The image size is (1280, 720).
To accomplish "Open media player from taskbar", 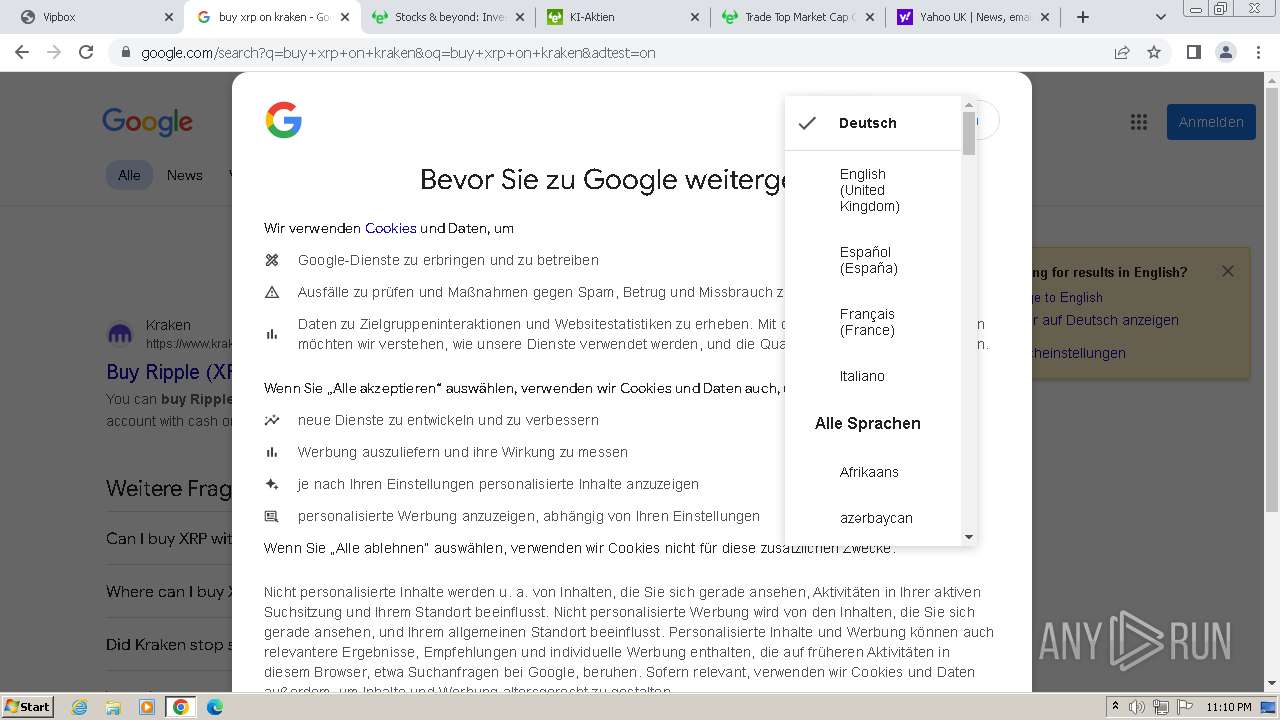I will (147, 707).
